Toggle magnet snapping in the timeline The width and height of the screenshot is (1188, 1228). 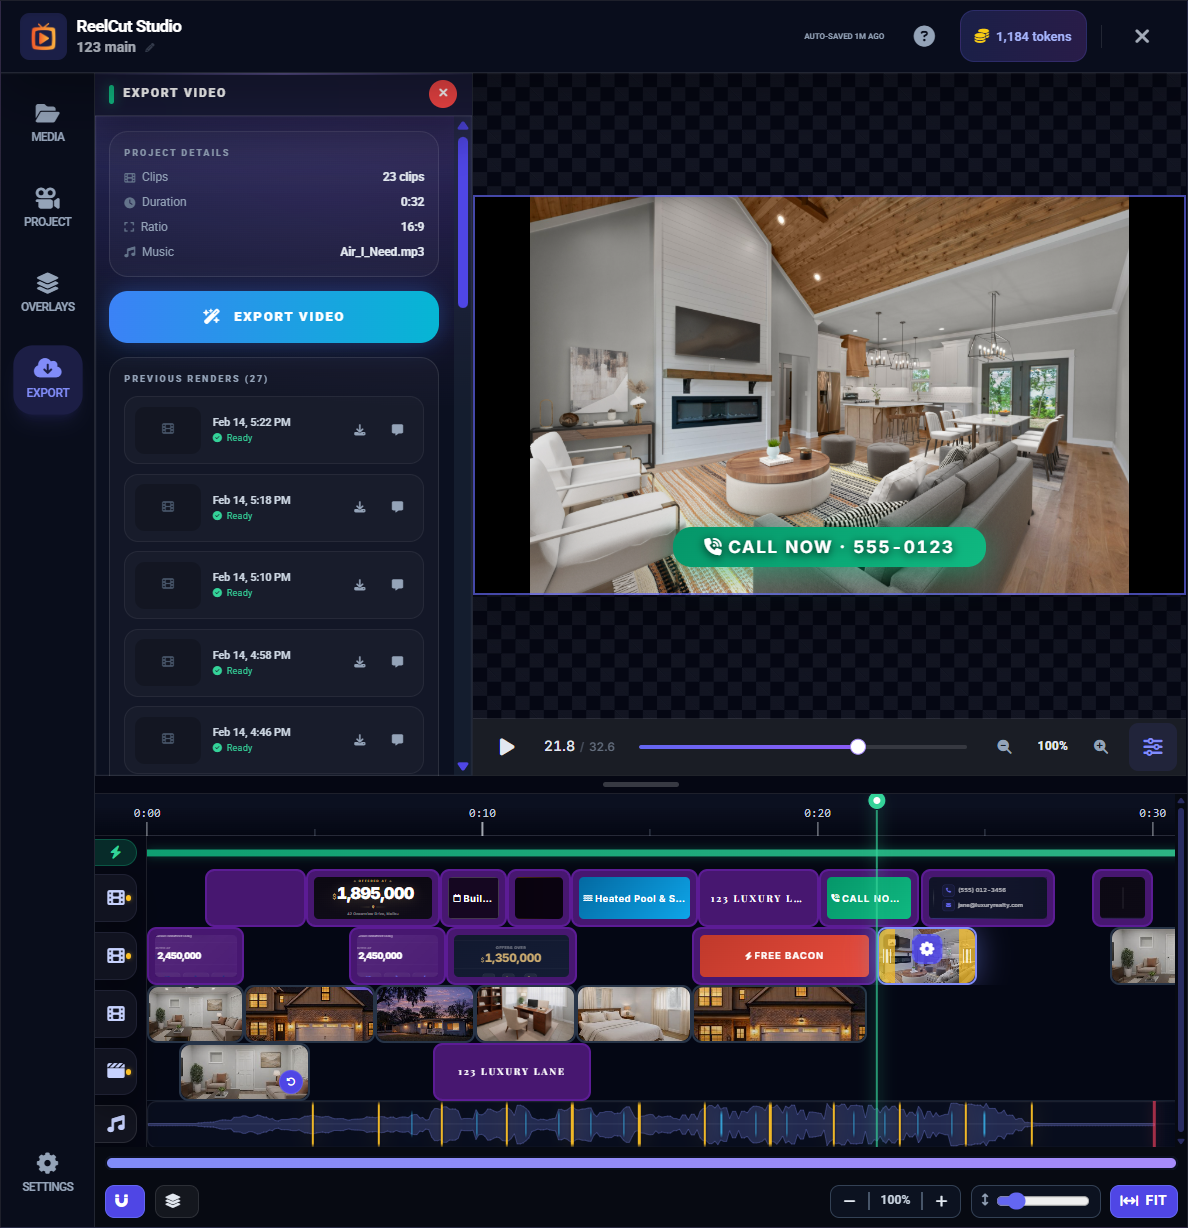124,1201
